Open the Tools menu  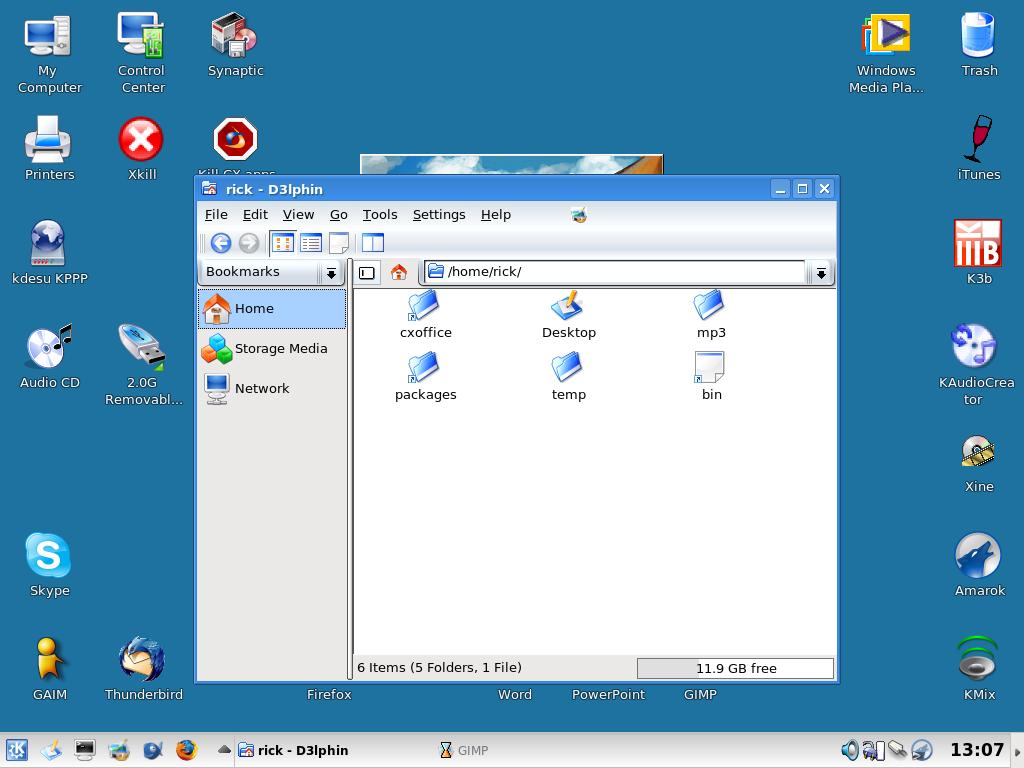pyautogui.click(x=379, y=215)
